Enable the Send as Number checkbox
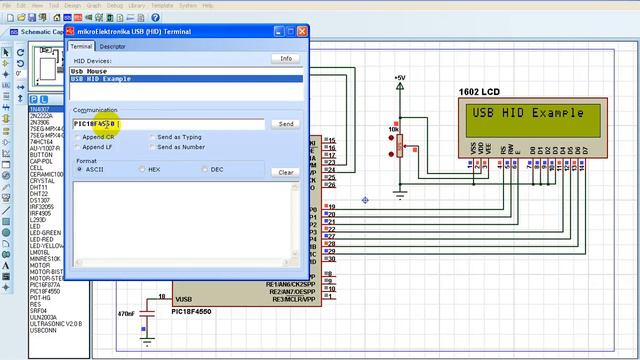640x360 pixels. click(x=153, y=147)
